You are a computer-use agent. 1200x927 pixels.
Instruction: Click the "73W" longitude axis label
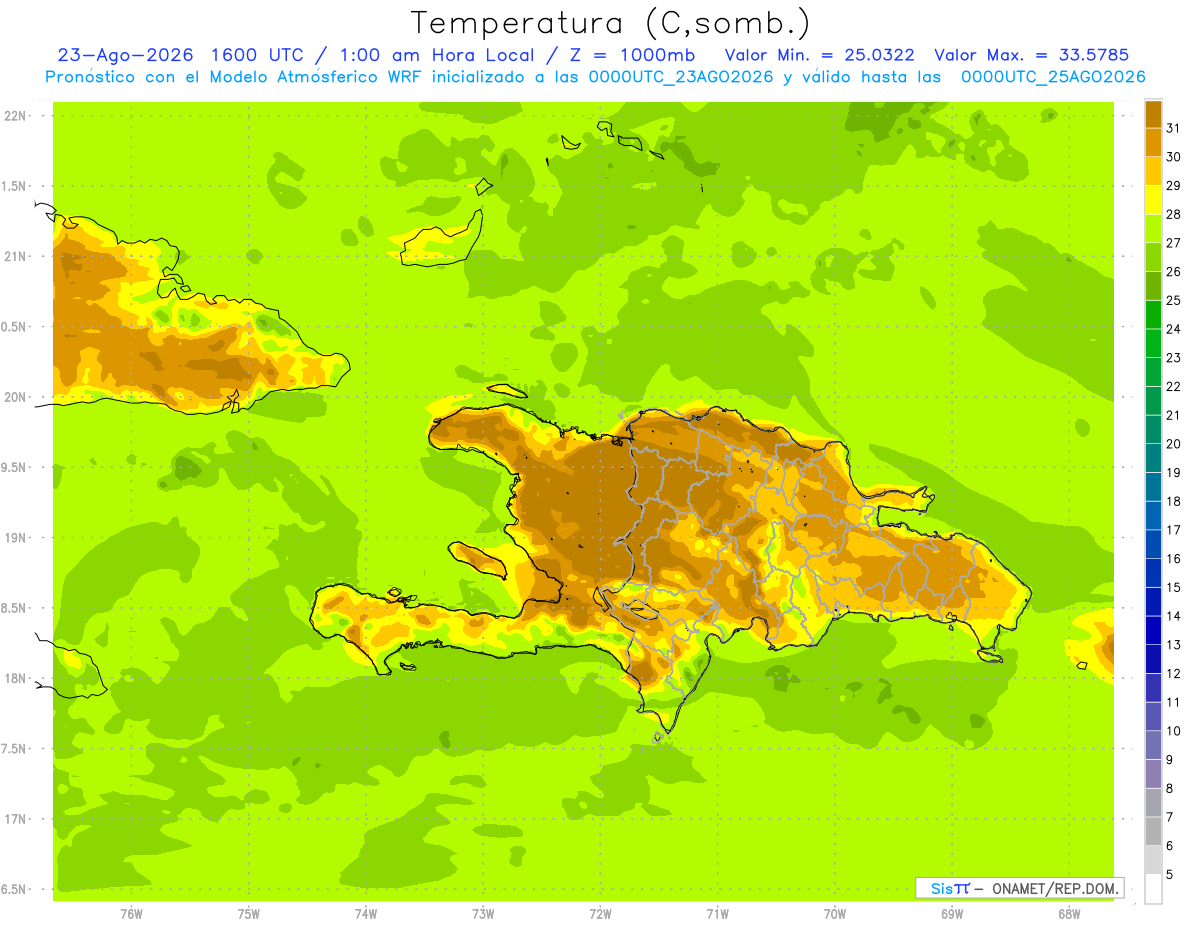tap(483, 914)
